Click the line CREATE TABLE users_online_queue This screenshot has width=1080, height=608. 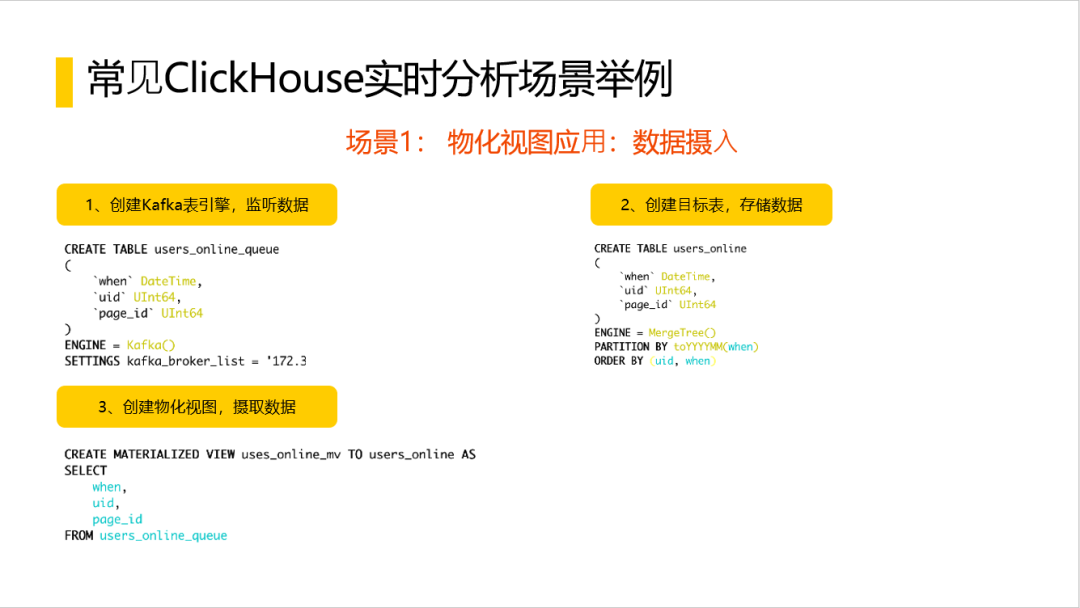172,249
